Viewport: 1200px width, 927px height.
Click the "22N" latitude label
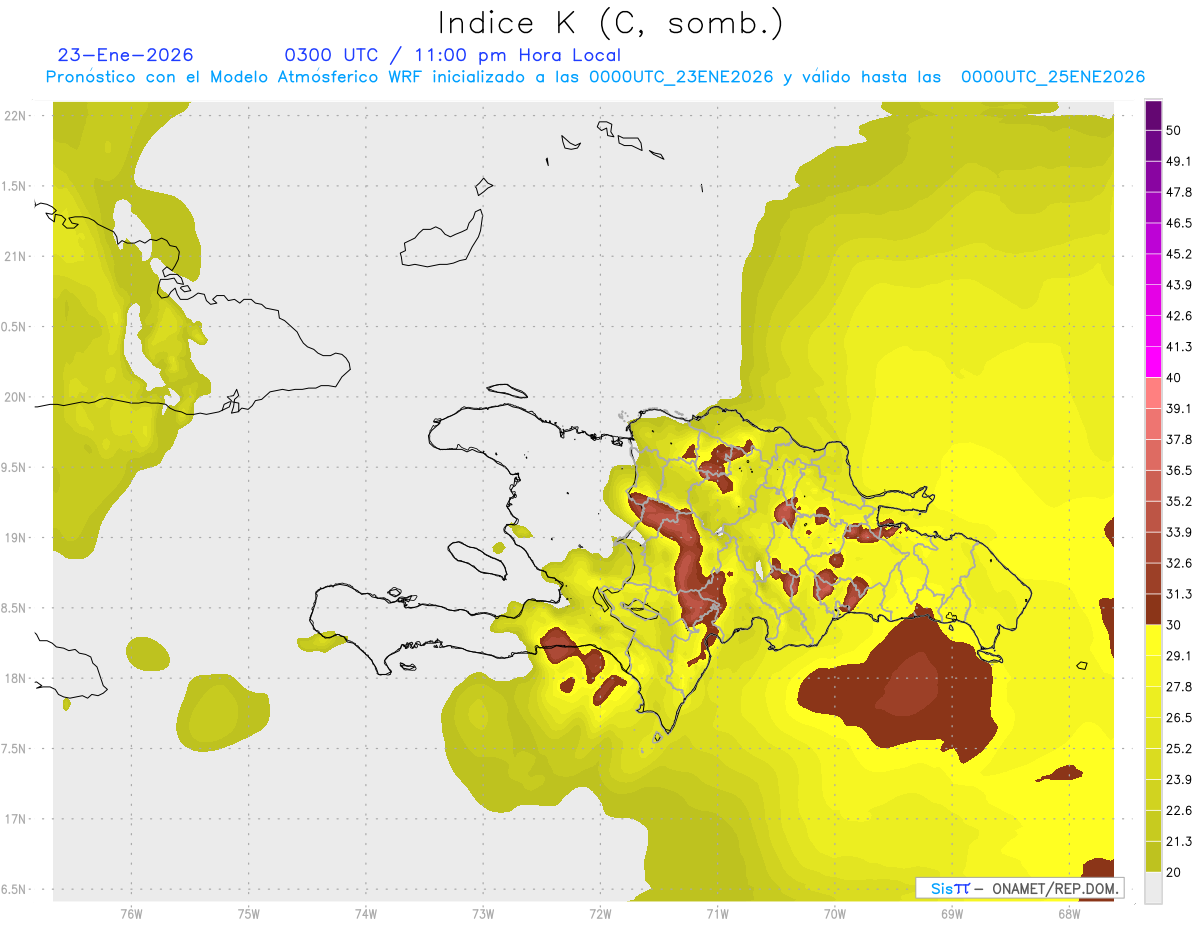click(x=15, y=115)
